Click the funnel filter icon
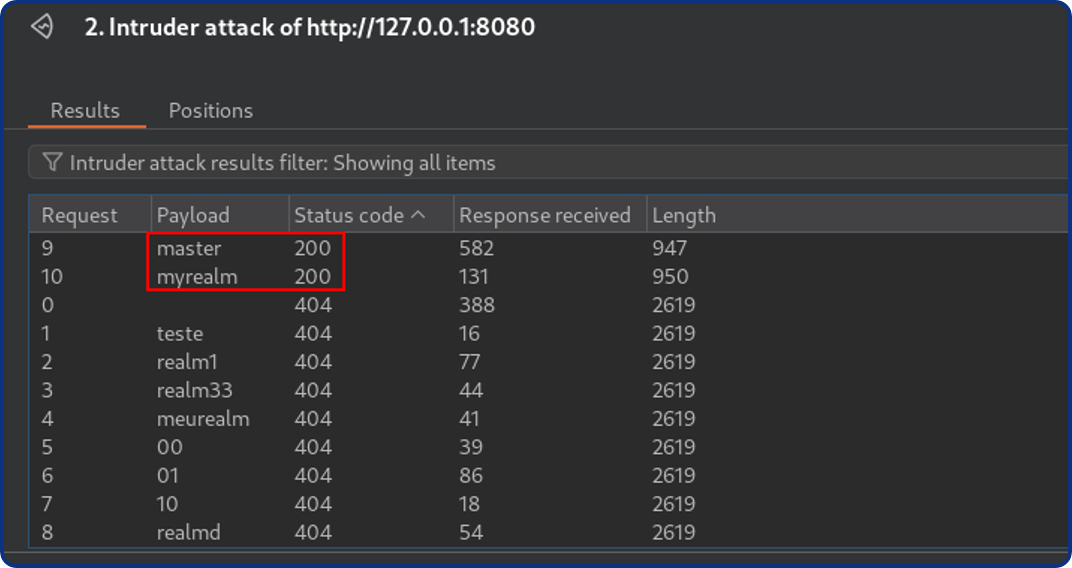Image resolution: width=1072 pixels, height=568 pixels. (52, 163)
